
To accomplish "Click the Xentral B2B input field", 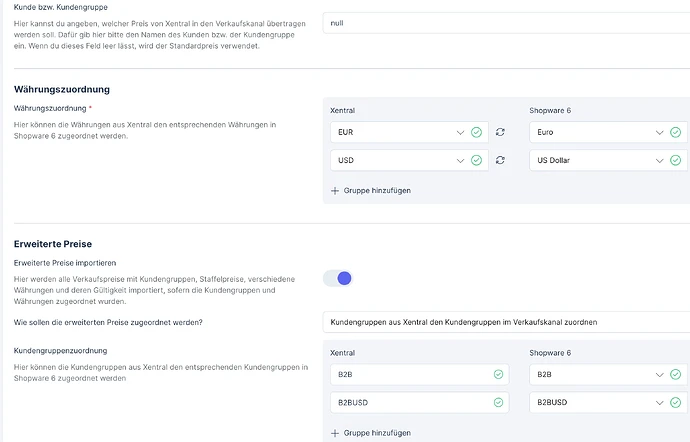I will 419,374.
